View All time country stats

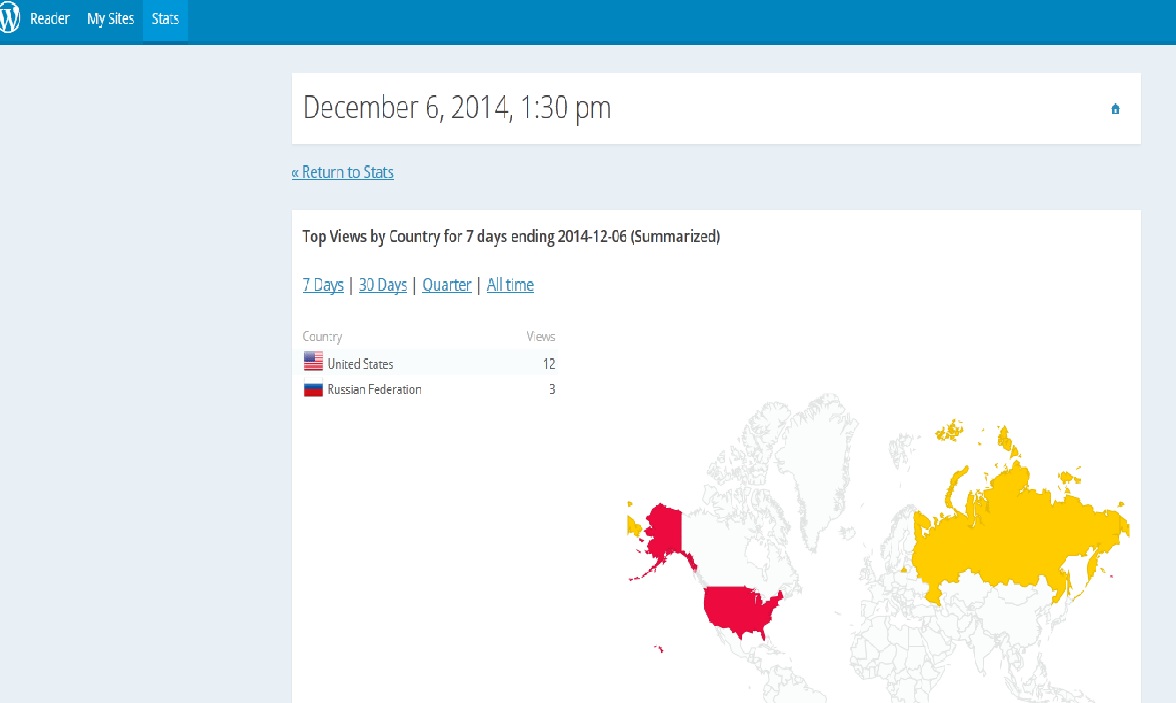coord(510,285)
